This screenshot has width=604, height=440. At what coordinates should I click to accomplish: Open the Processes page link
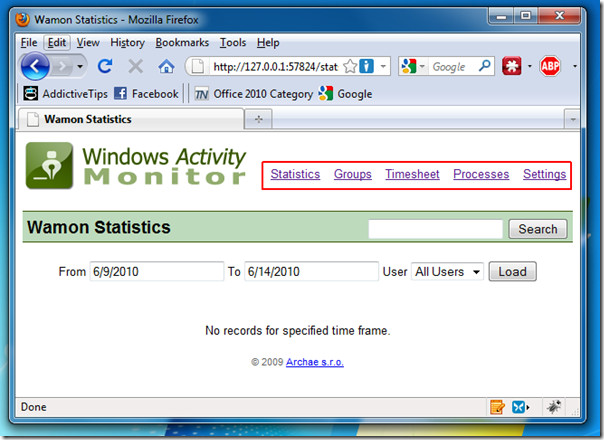[x=481, y=174]
